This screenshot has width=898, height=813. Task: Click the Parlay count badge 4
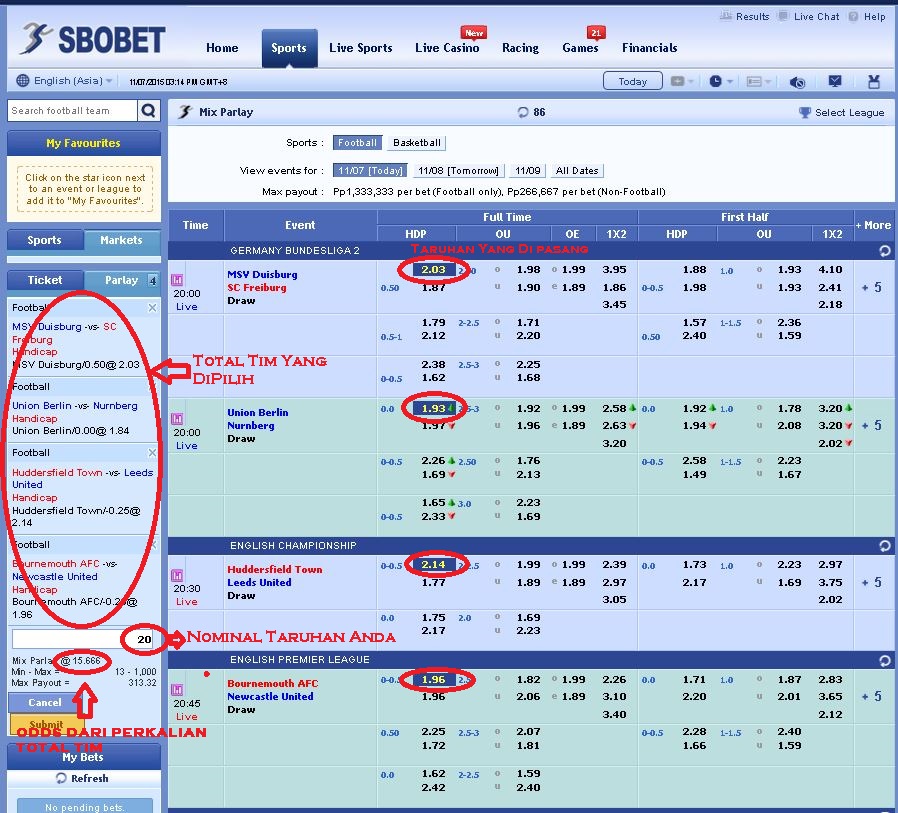[152, 280]
